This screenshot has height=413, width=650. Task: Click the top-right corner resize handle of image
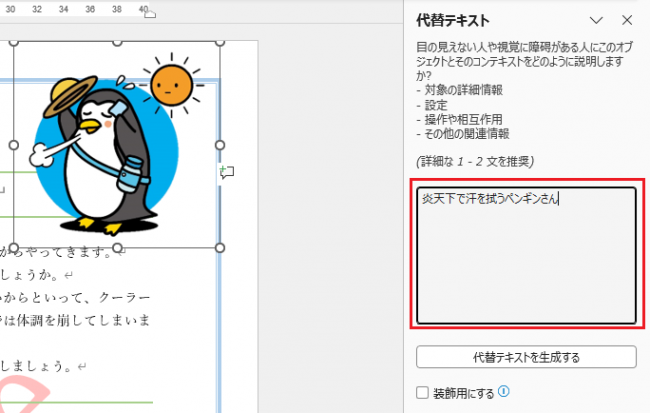[x=220, y=43]
